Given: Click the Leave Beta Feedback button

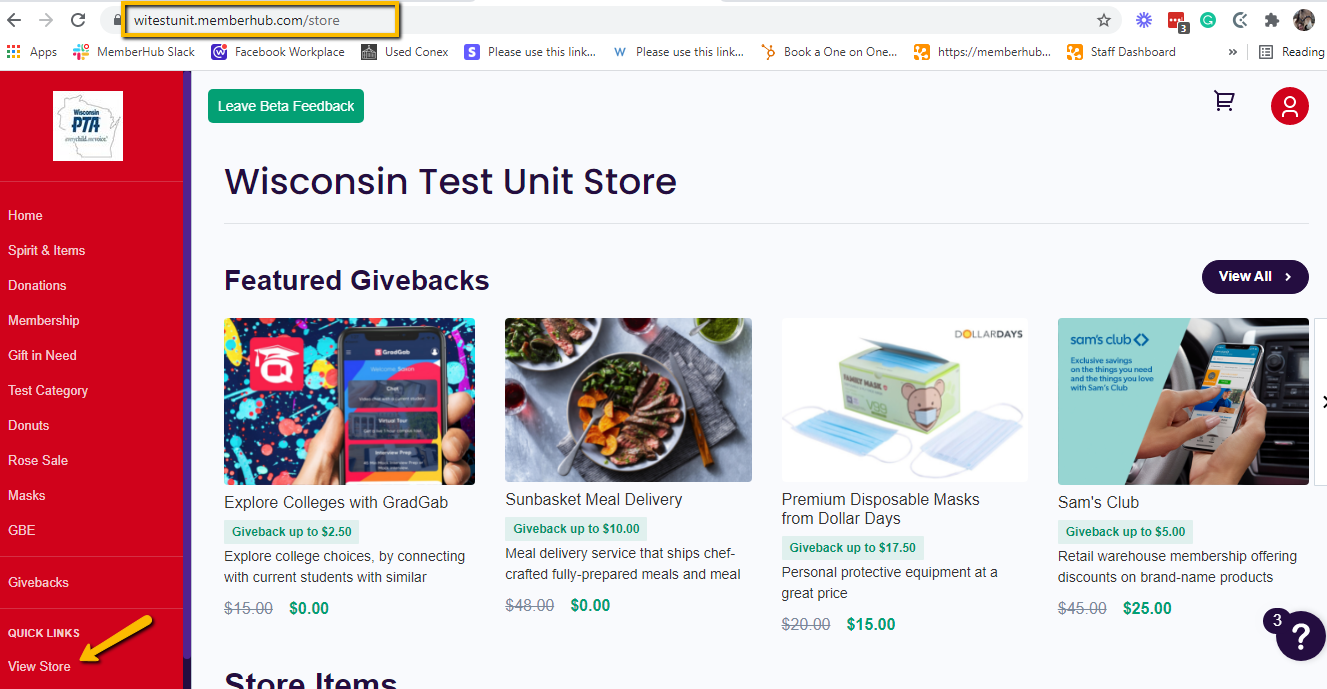Looking at the screenshot, I should [x=286, y=106].
